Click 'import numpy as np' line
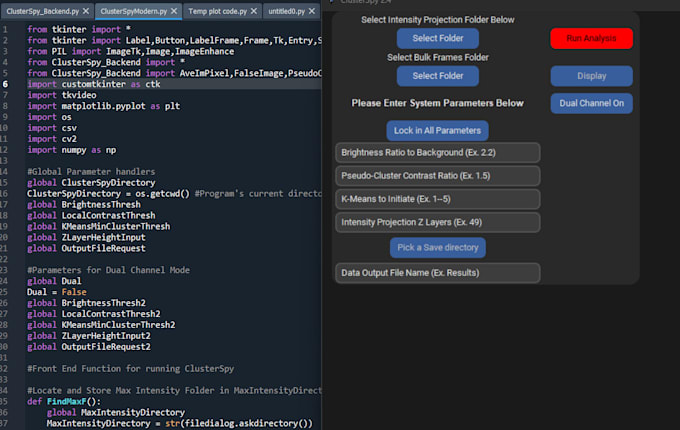 click(72, 150)
